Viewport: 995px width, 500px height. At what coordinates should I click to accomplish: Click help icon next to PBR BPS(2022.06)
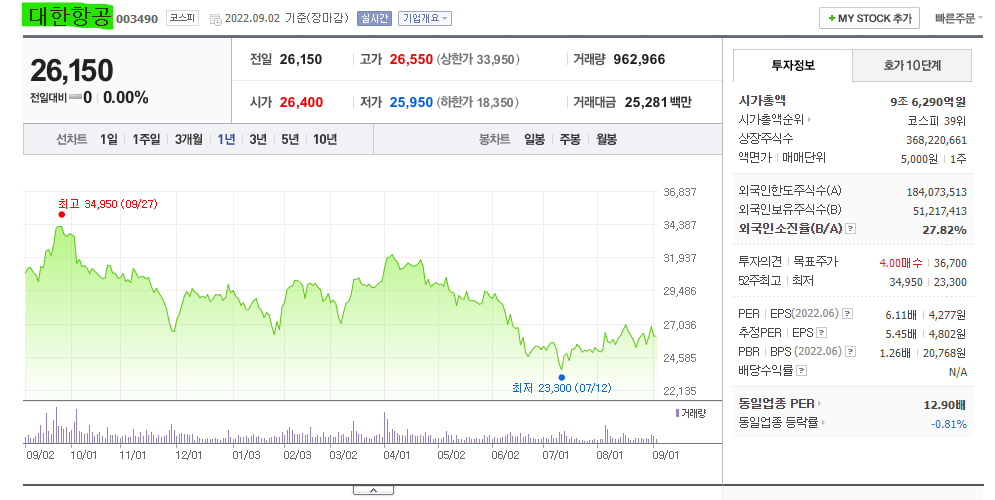click(850, 352)
